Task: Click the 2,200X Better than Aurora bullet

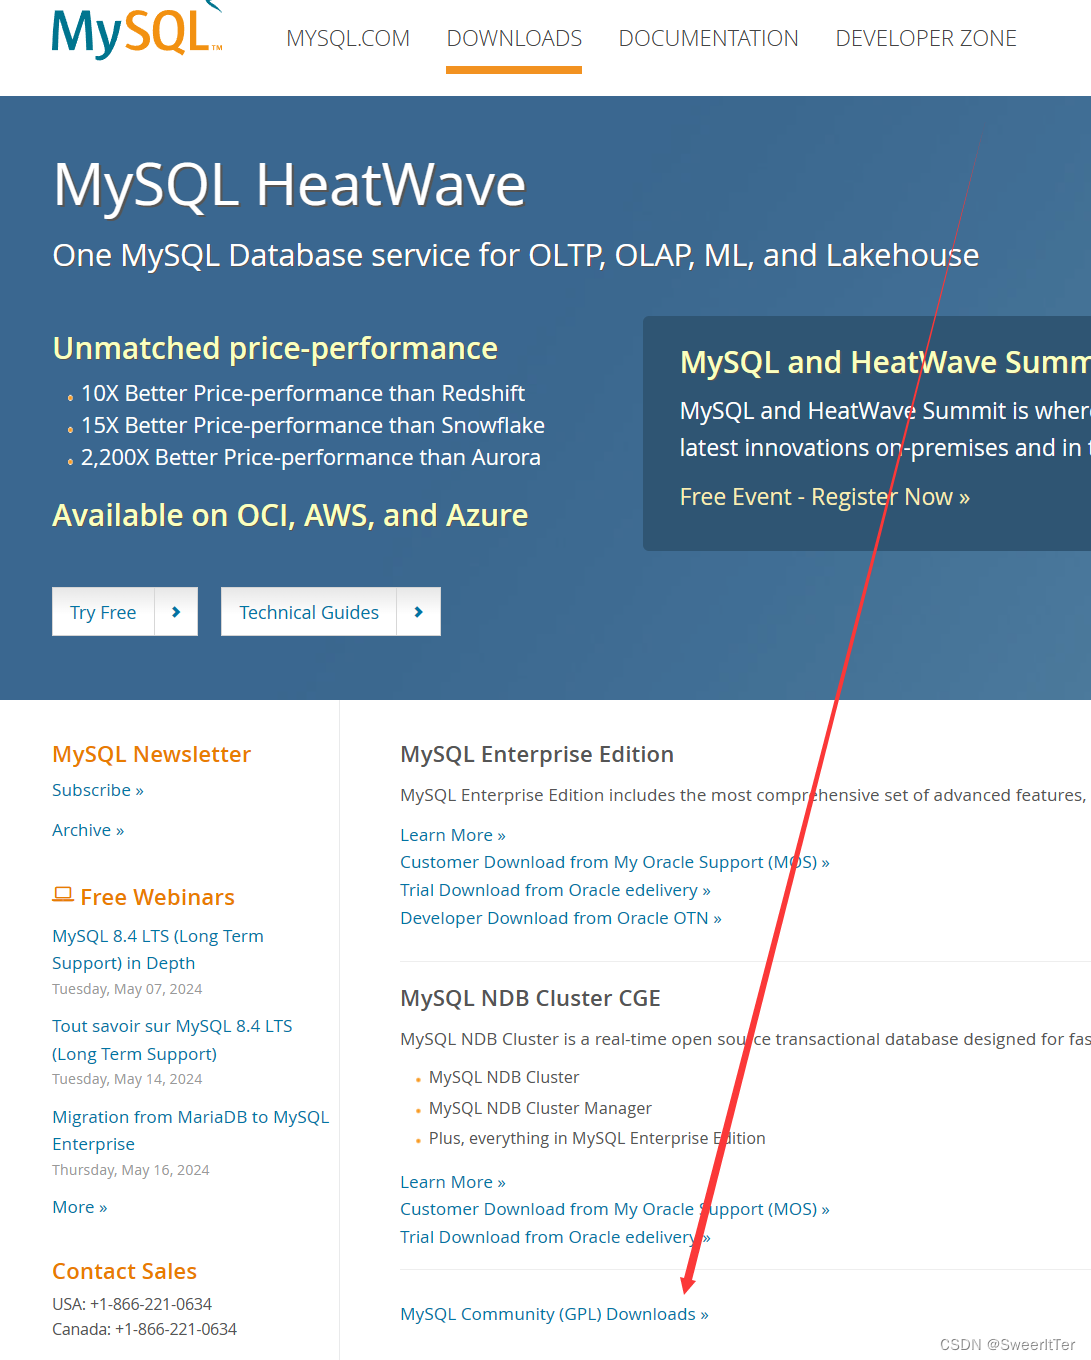Action: pyautogui.click(x=311, y=457)
